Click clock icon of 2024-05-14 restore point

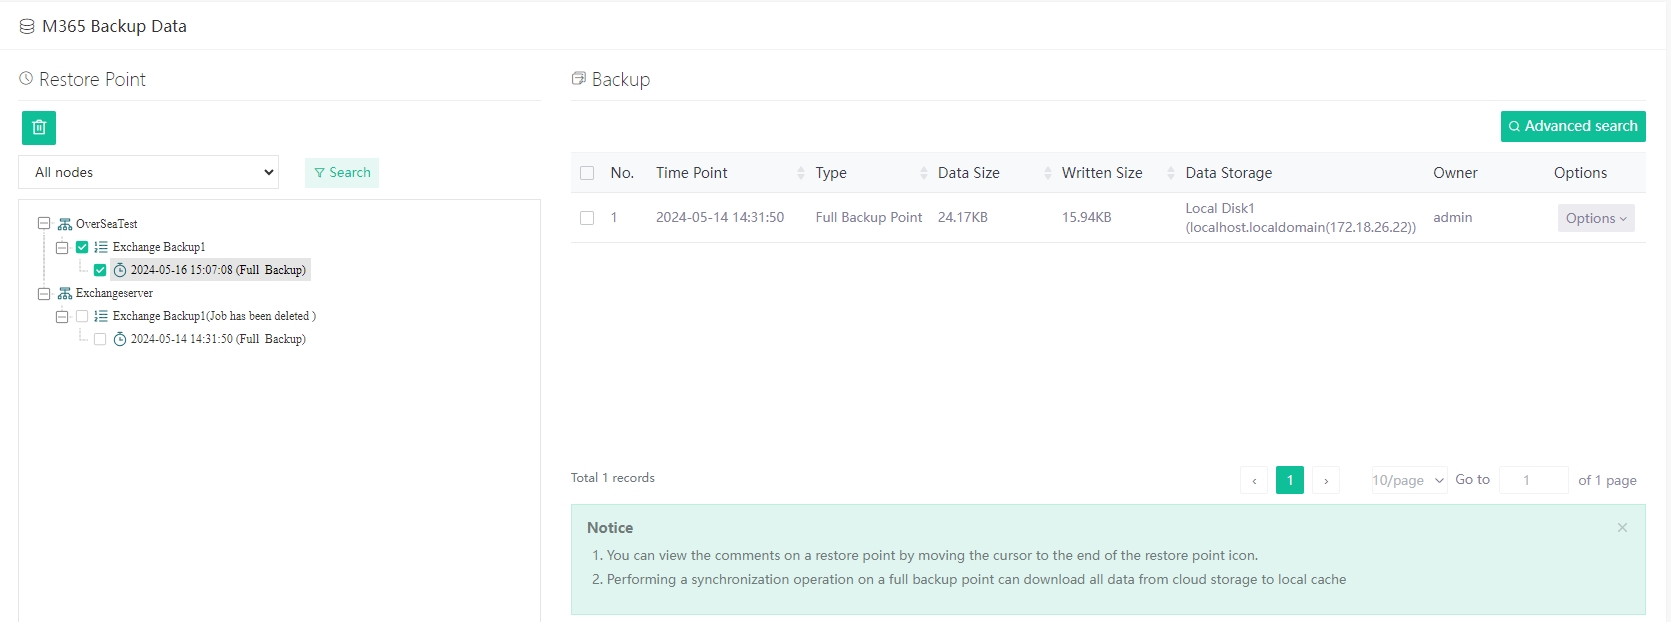(120, 339)
